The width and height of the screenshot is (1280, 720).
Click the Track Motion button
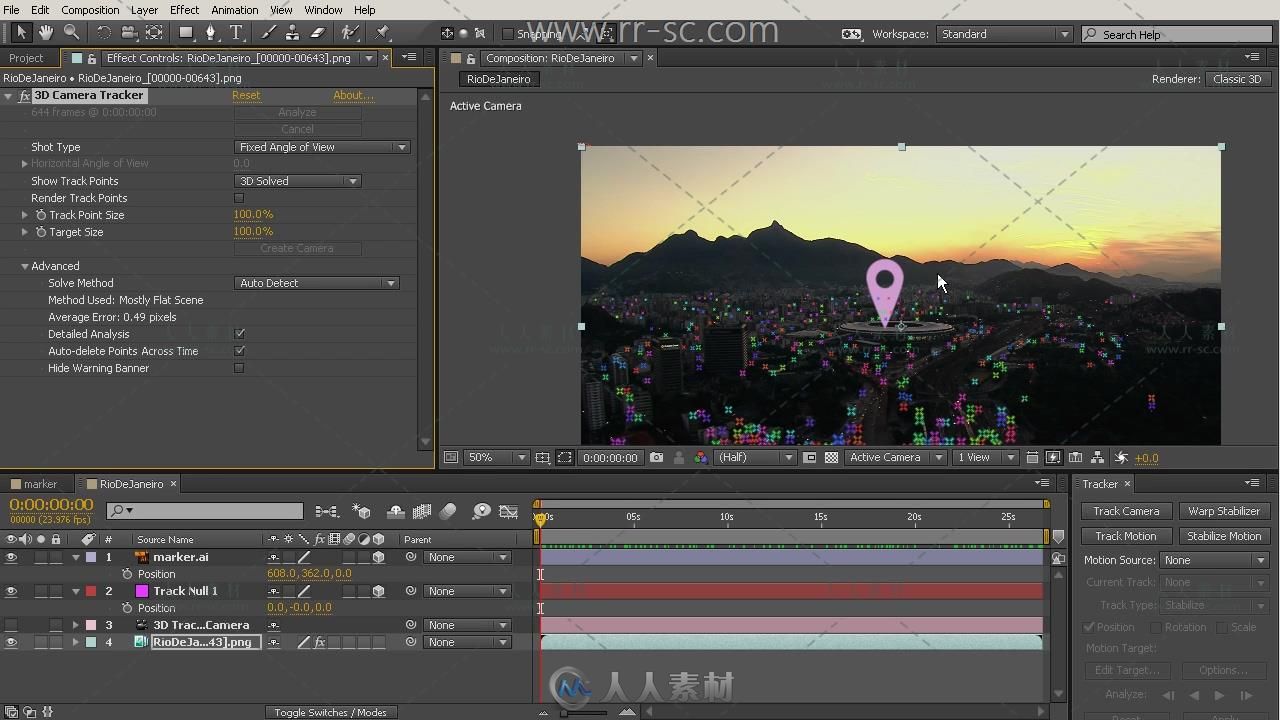pos(1126,536)
